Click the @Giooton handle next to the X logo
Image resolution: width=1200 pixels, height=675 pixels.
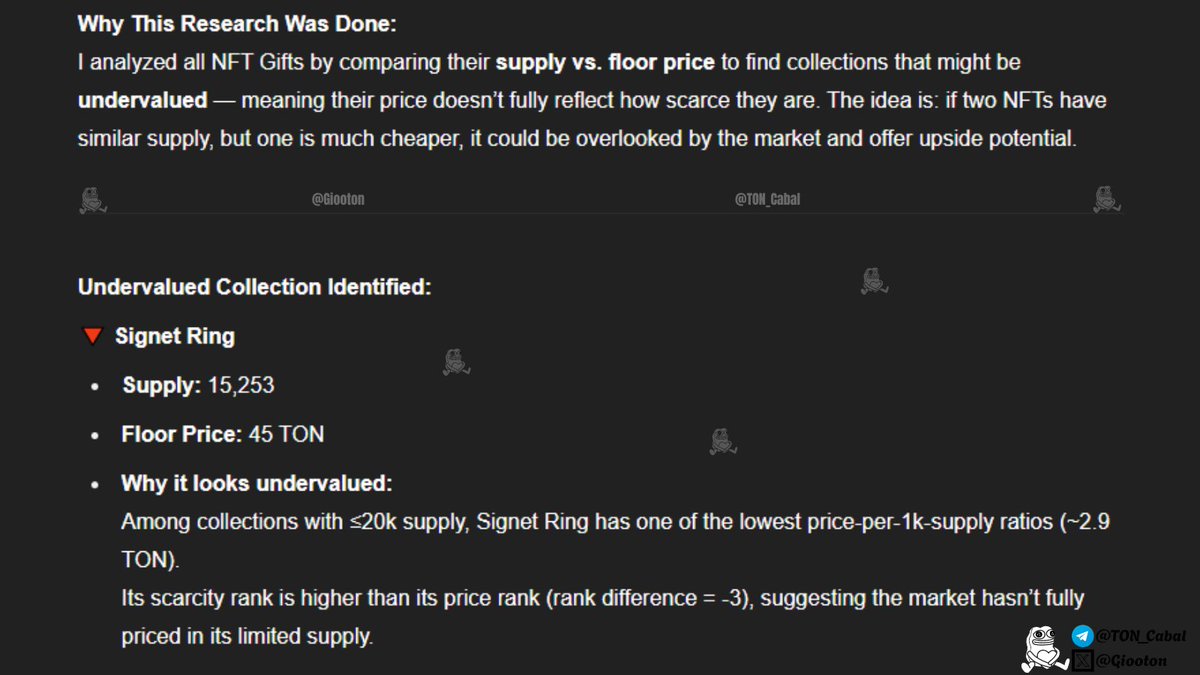tap(1131, 659)
